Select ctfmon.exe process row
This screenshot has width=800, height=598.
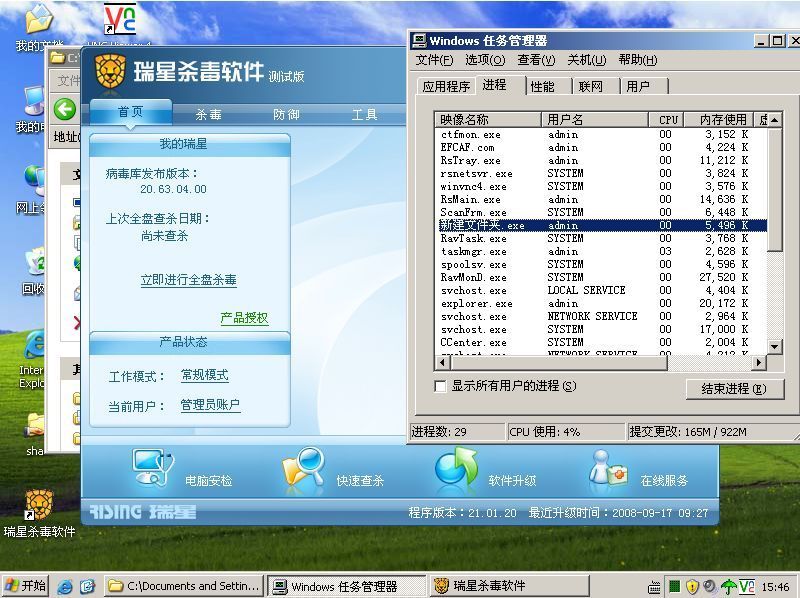(602, 135)
